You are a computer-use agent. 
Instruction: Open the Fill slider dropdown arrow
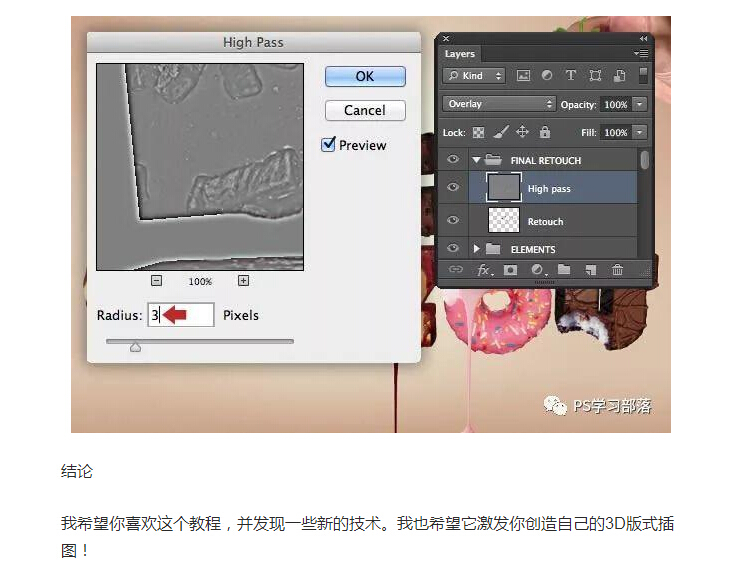(x=640, y=132)
